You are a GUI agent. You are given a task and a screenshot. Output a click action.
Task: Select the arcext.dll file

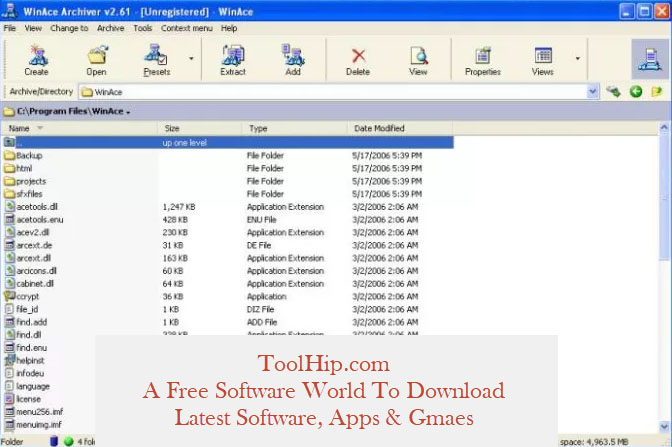point(33,258)
